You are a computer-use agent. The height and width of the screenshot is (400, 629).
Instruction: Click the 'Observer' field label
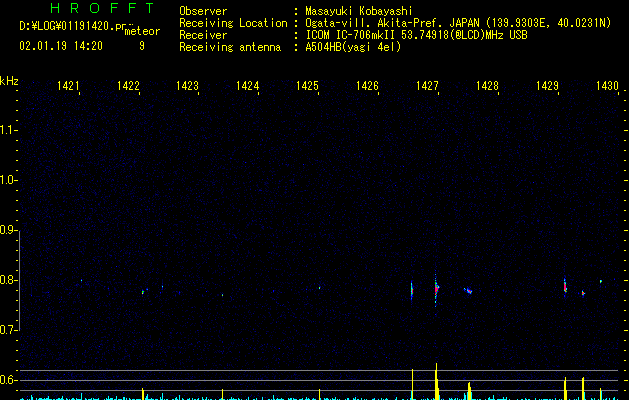(x=203, y=11)
